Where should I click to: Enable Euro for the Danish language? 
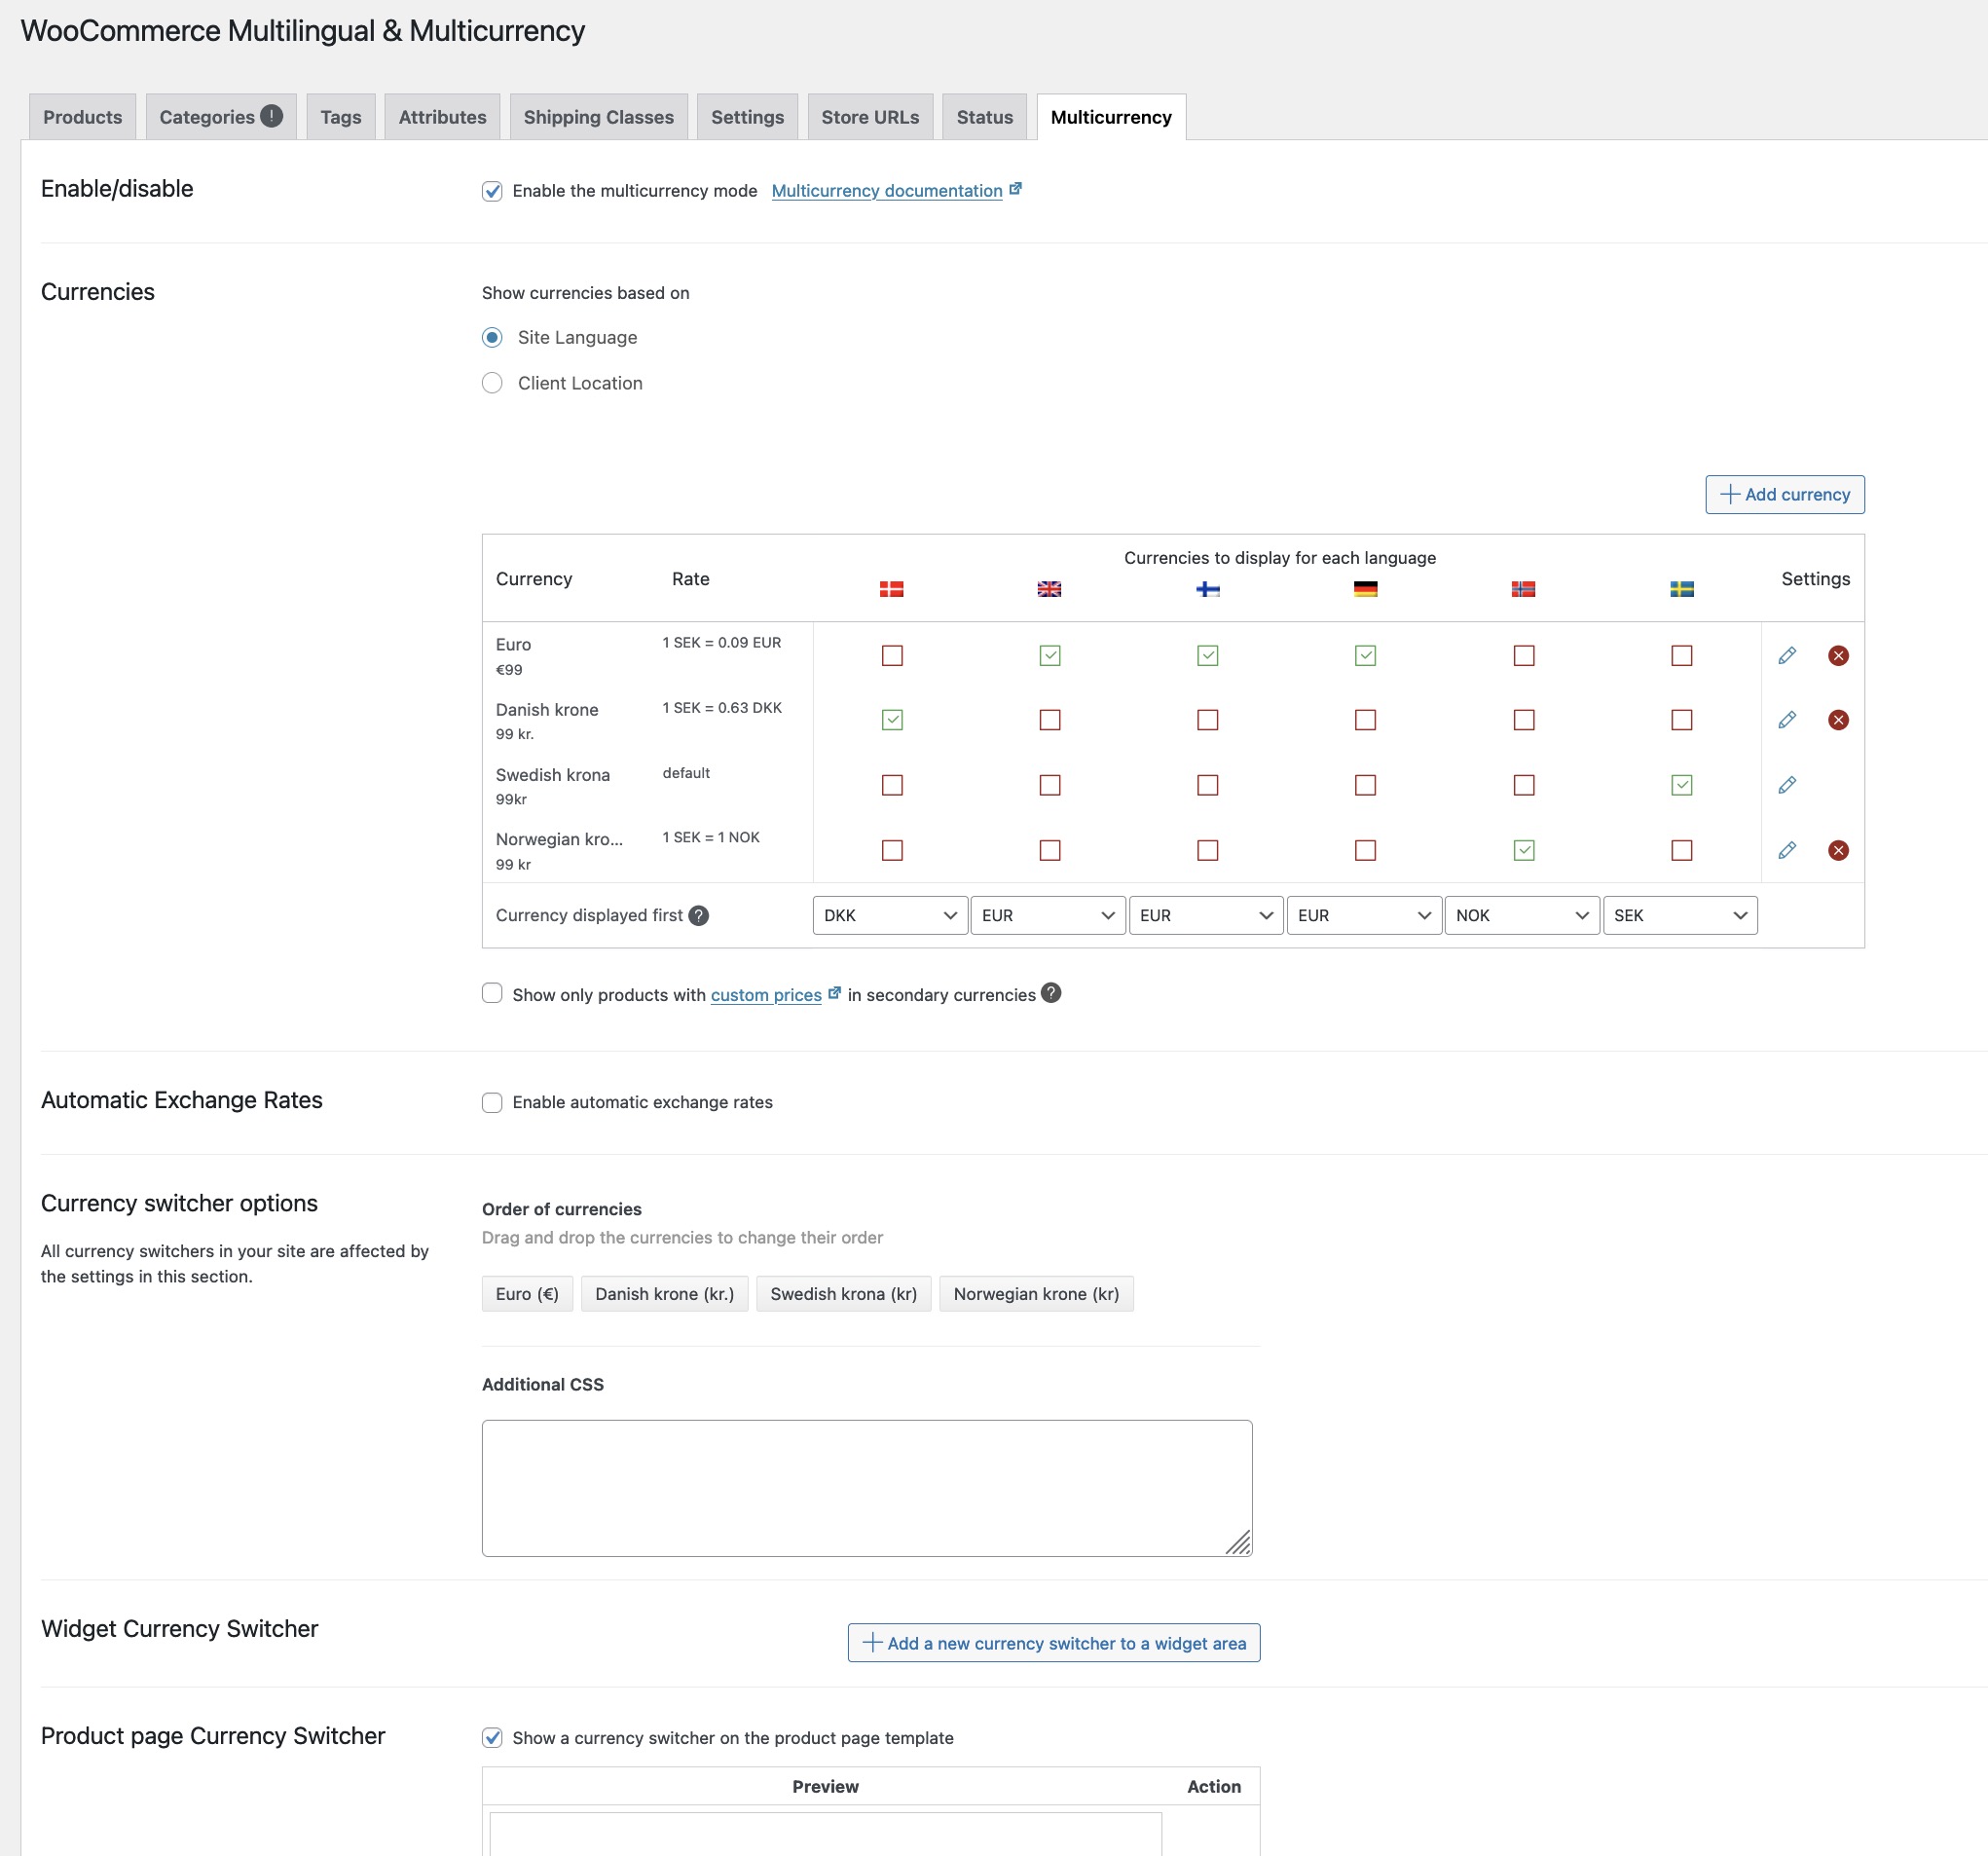coord(892,655)
